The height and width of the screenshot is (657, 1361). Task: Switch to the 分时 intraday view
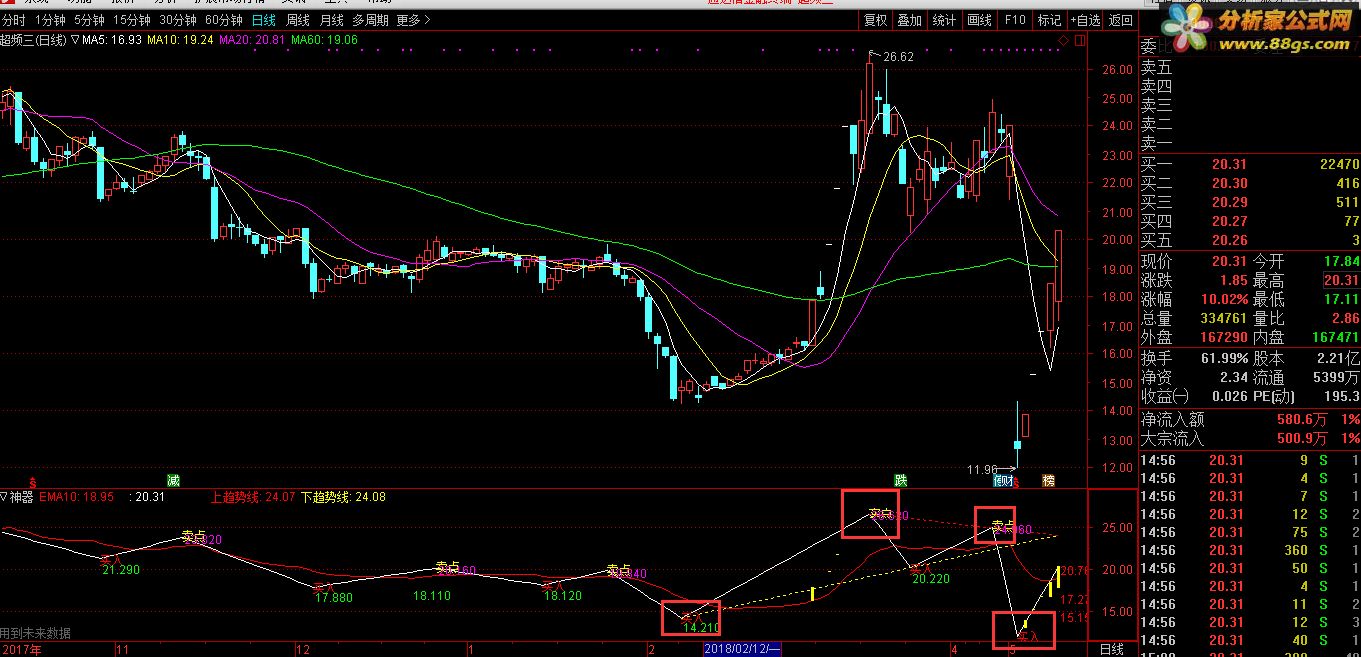15,20
